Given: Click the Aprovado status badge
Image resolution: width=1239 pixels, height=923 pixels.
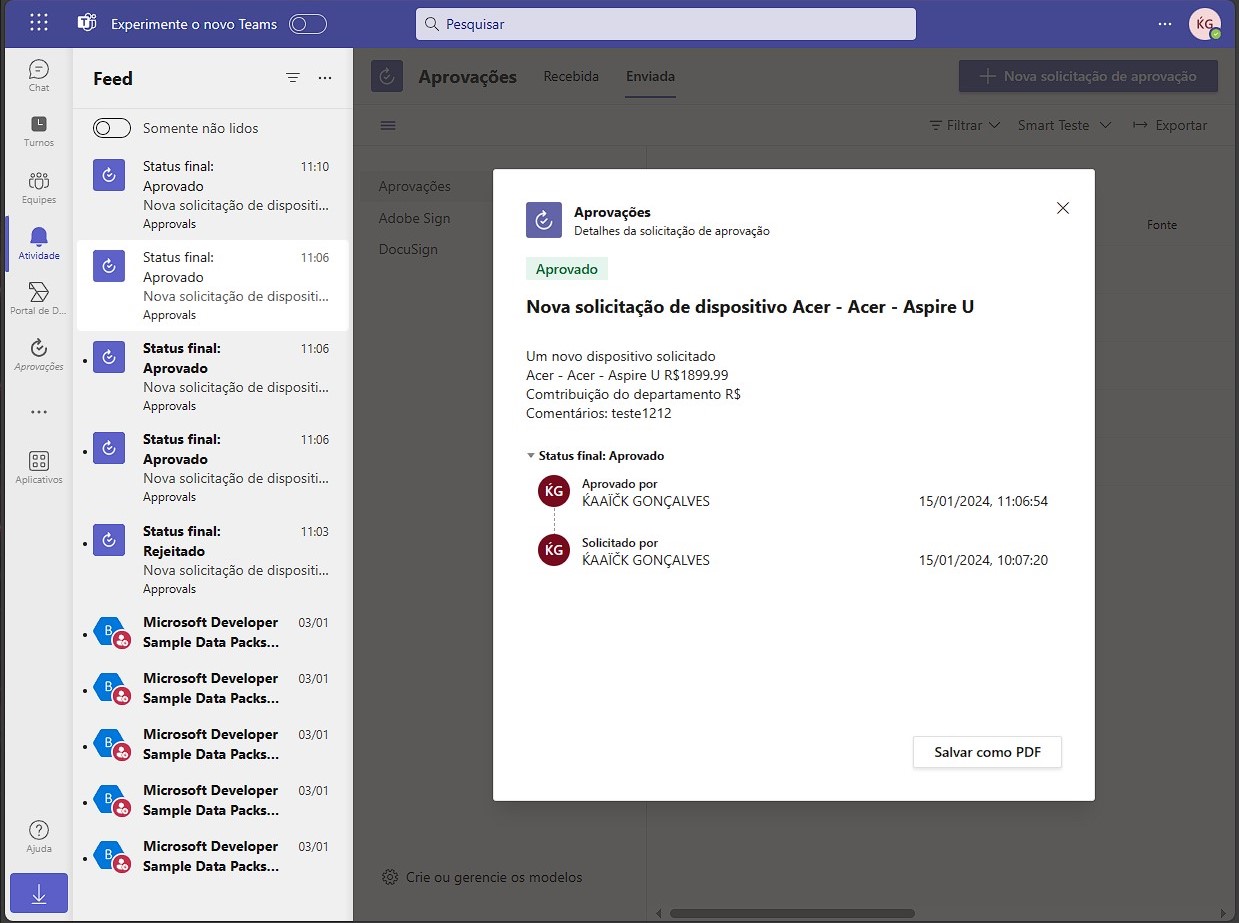Looking at the screenshot, I should (x=567, y=269).
